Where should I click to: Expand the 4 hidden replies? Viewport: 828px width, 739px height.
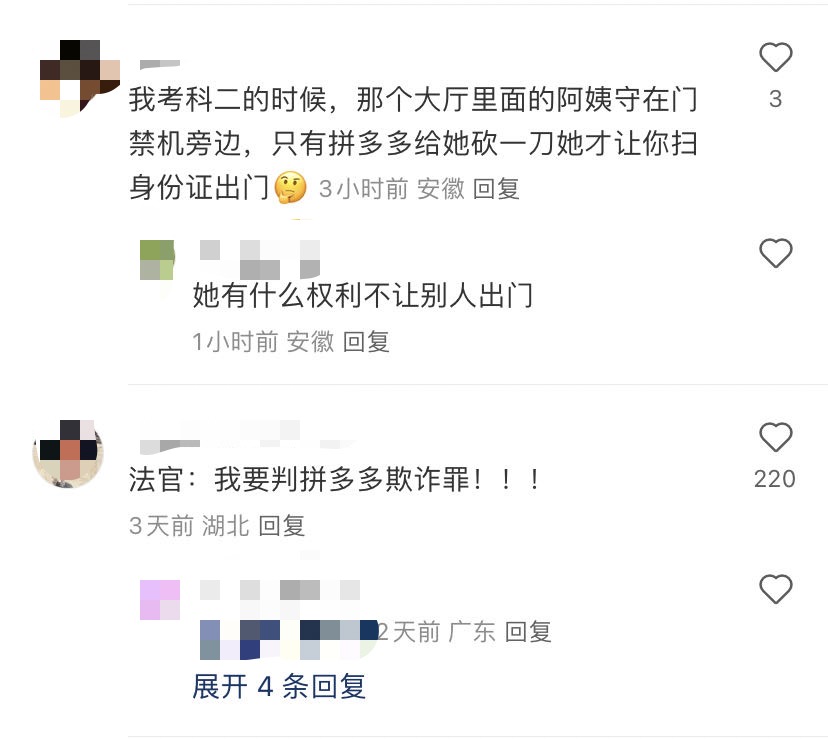[279, 687]
